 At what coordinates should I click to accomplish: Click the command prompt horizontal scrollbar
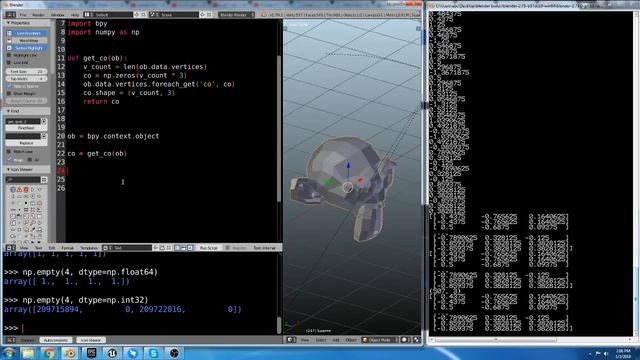[496, 340]
